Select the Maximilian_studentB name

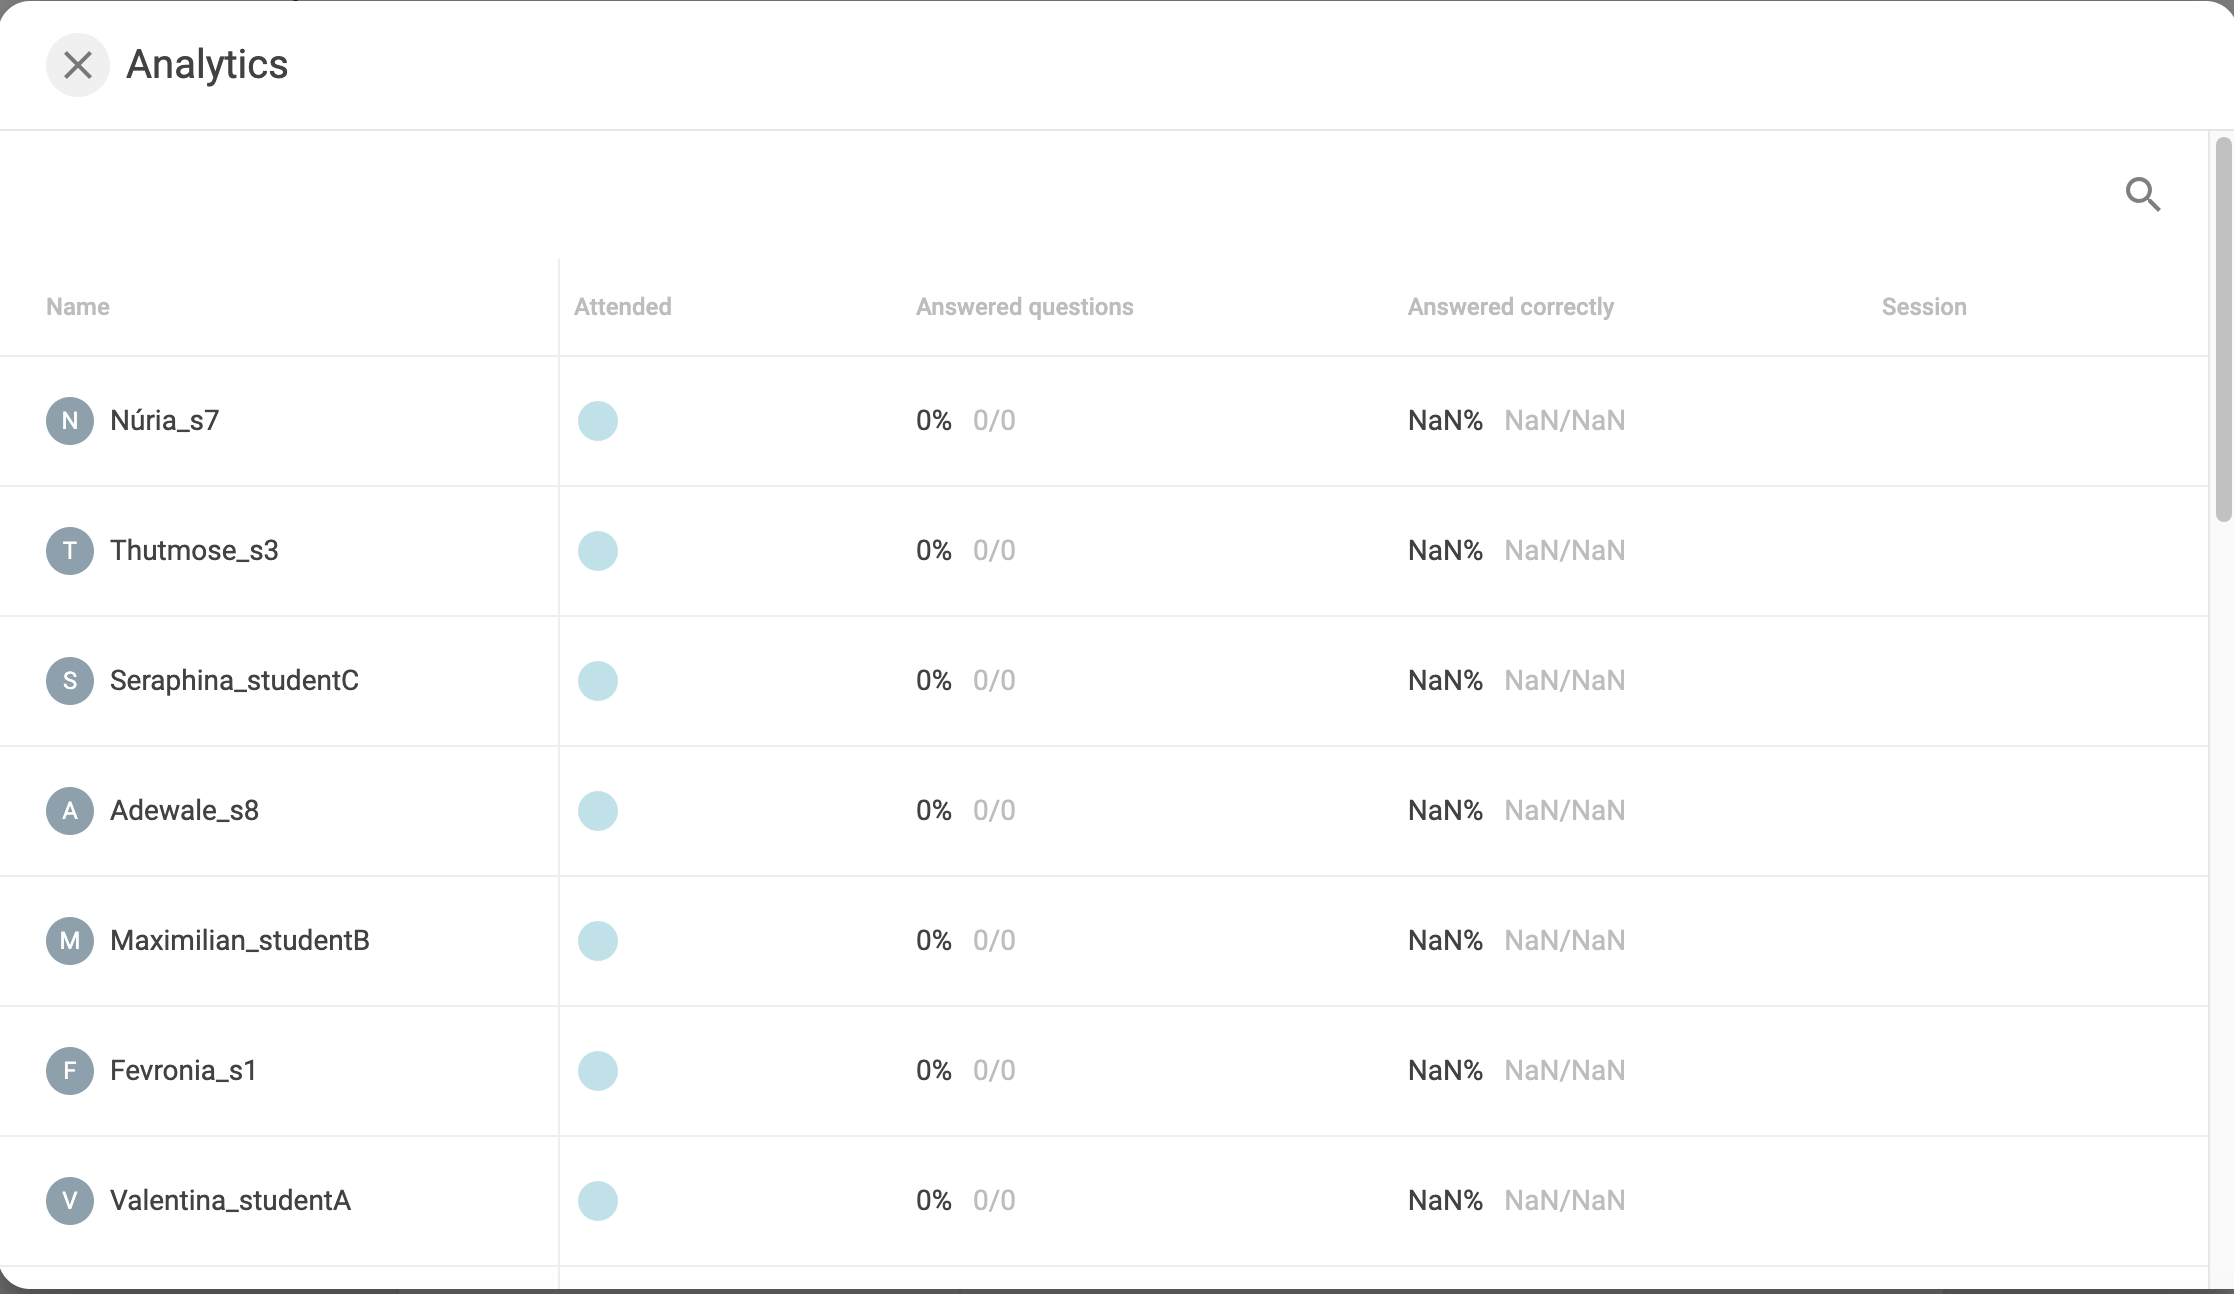click(240, 941)
